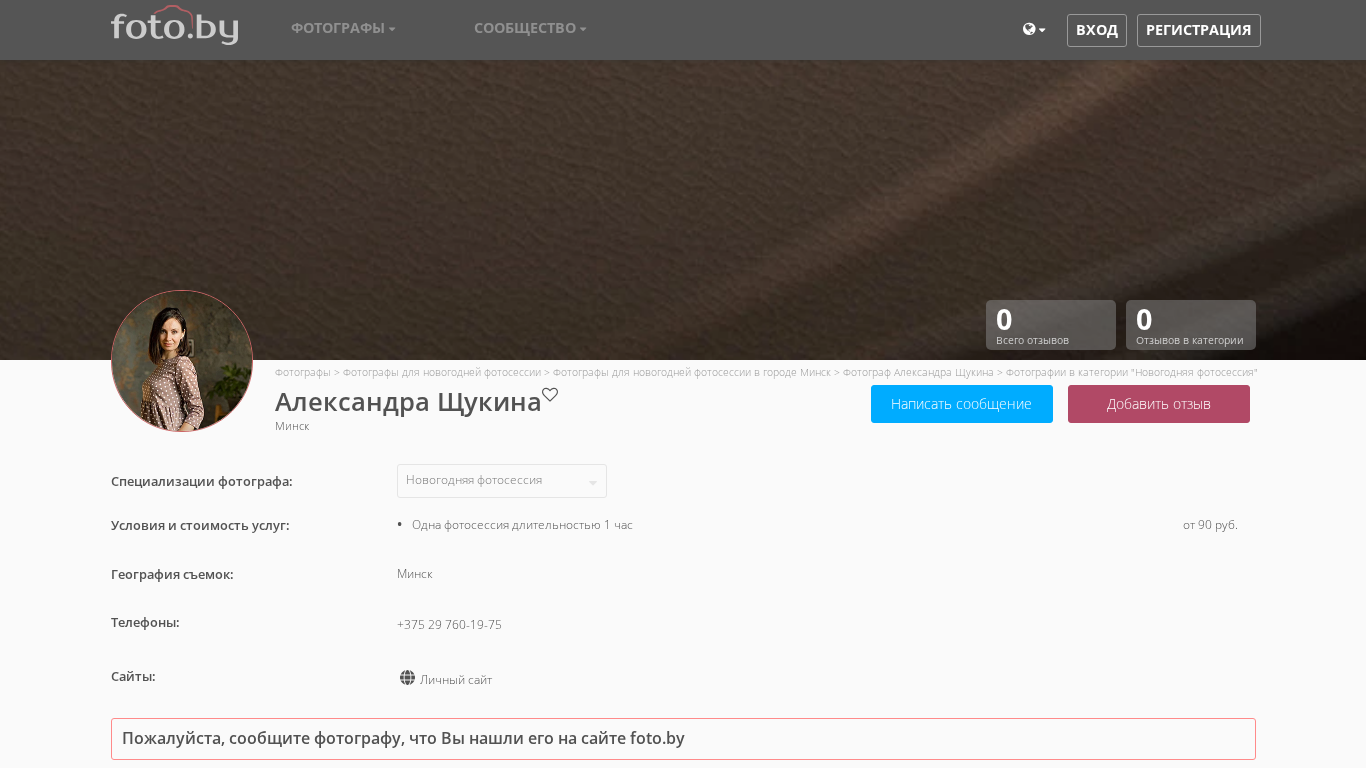Expand the Новогодняя фотосессия specialization dropdown

coord(501,481)
